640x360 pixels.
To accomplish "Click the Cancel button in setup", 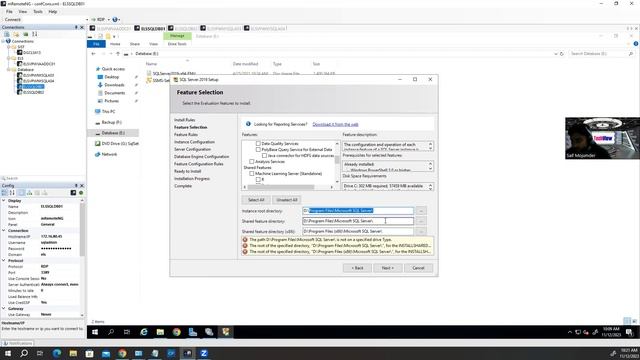I will [x=418, y=268].
